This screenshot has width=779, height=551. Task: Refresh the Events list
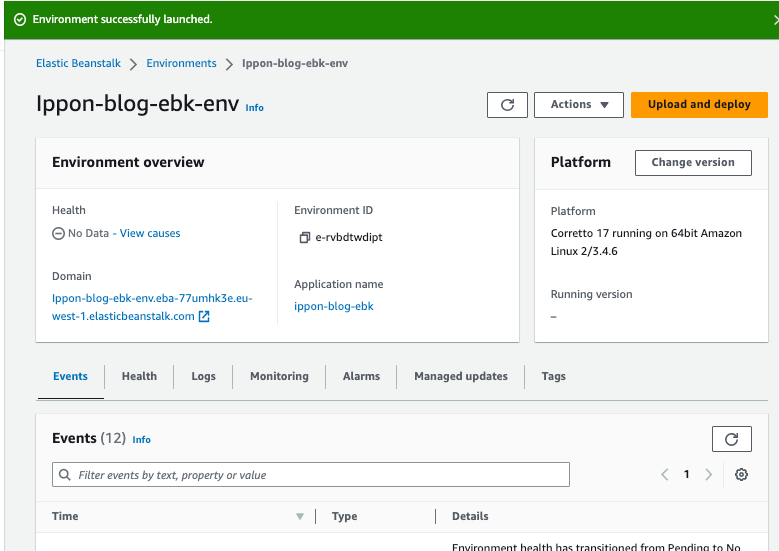point(731,439)
